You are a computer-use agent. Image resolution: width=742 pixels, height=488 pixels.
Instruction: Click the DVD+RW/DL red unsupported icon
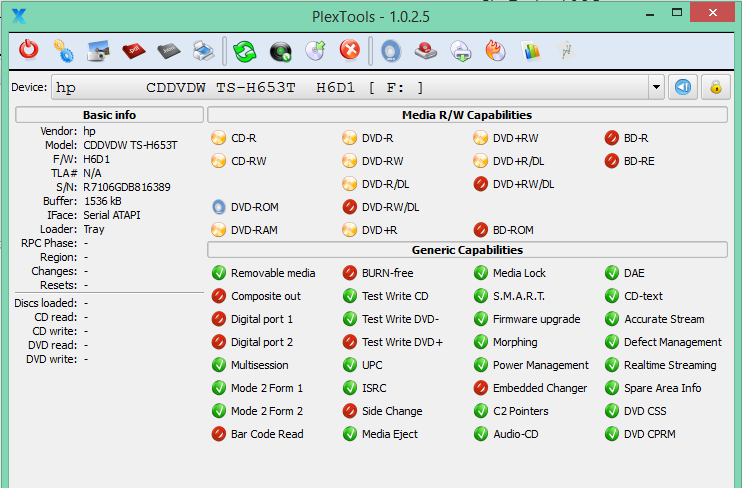(481, 184)
